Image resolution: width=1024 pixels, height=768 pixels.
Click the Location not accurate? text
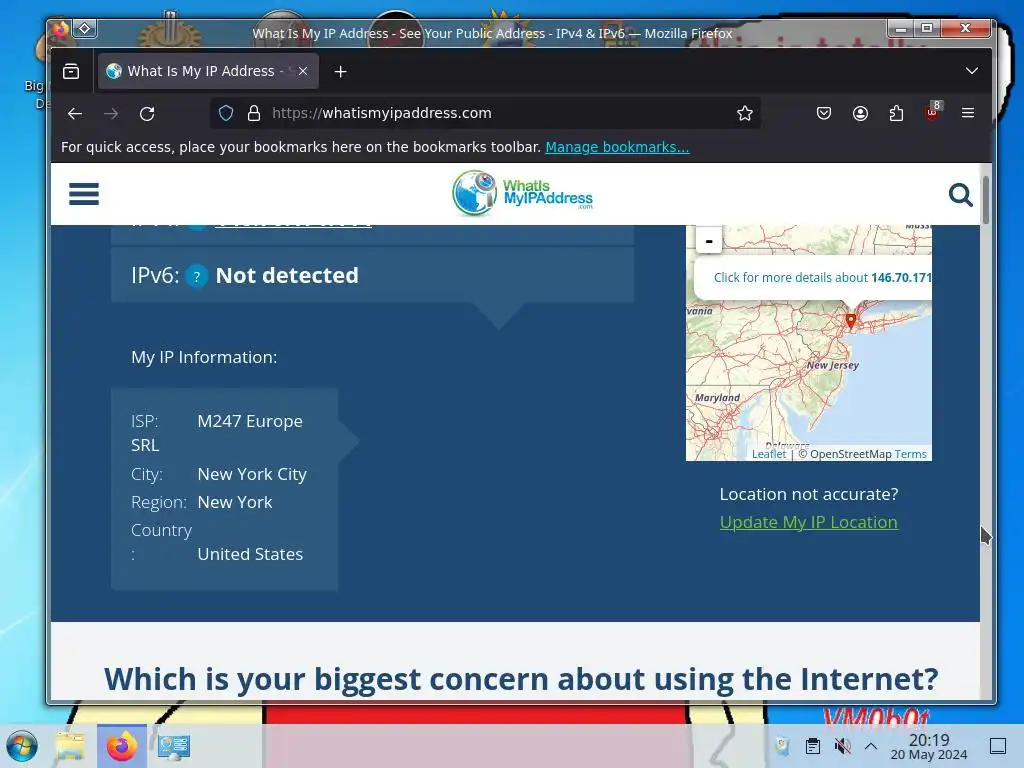tap(808, 494)
